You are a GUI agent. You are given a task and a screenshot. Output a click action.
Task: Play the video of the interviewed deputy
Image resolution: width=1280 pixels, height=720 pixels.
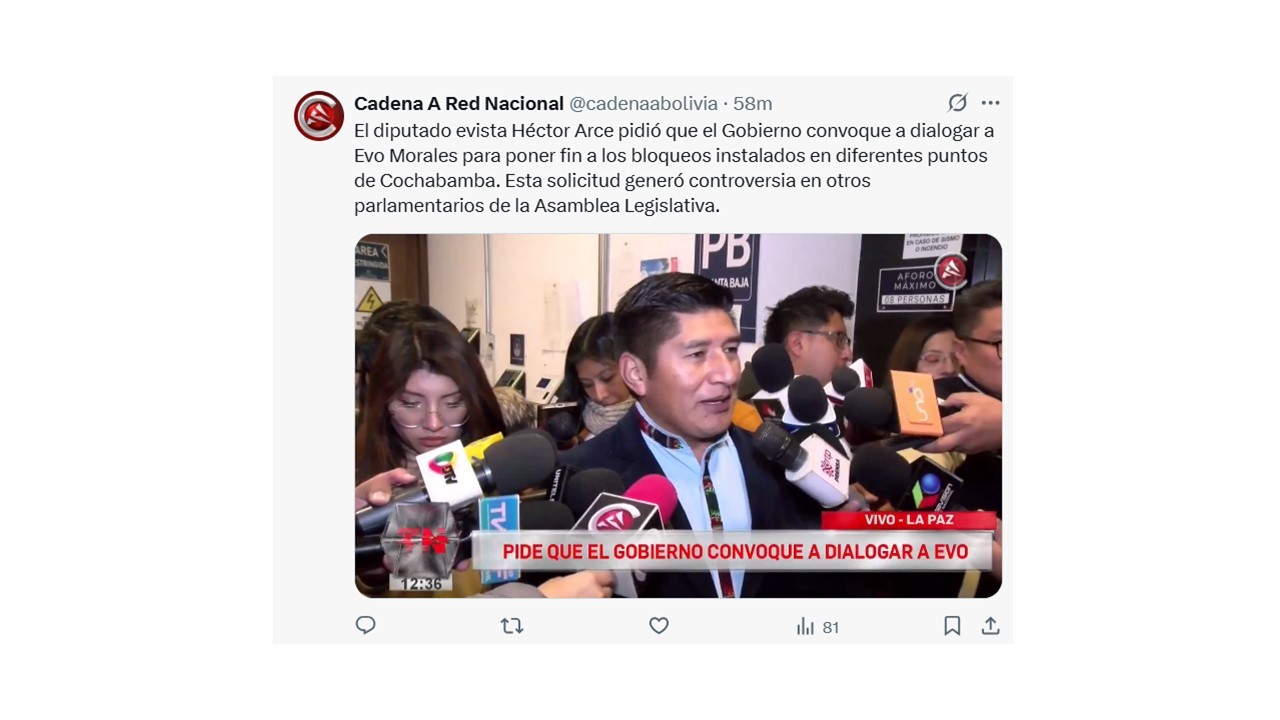(x=678, y=416)
